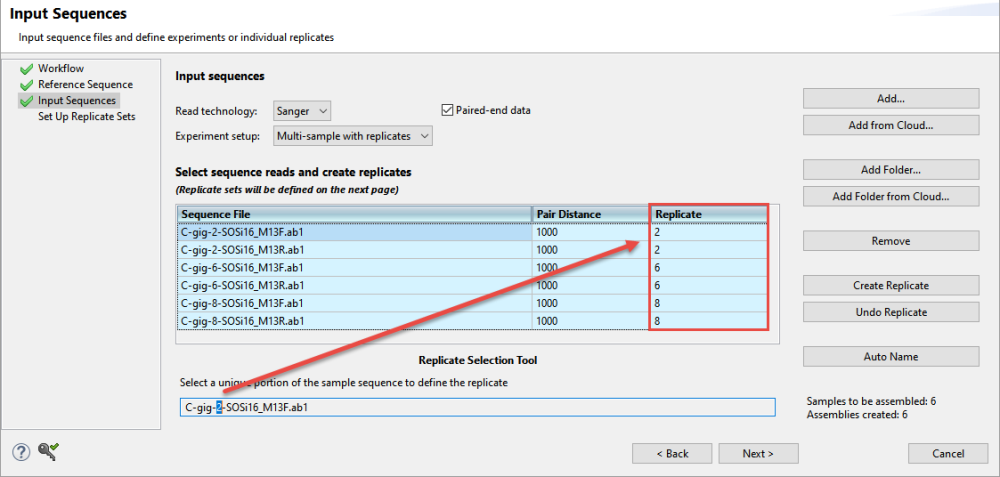Click the Next button
Screen dimensions: 1000x477
[758, 453]
